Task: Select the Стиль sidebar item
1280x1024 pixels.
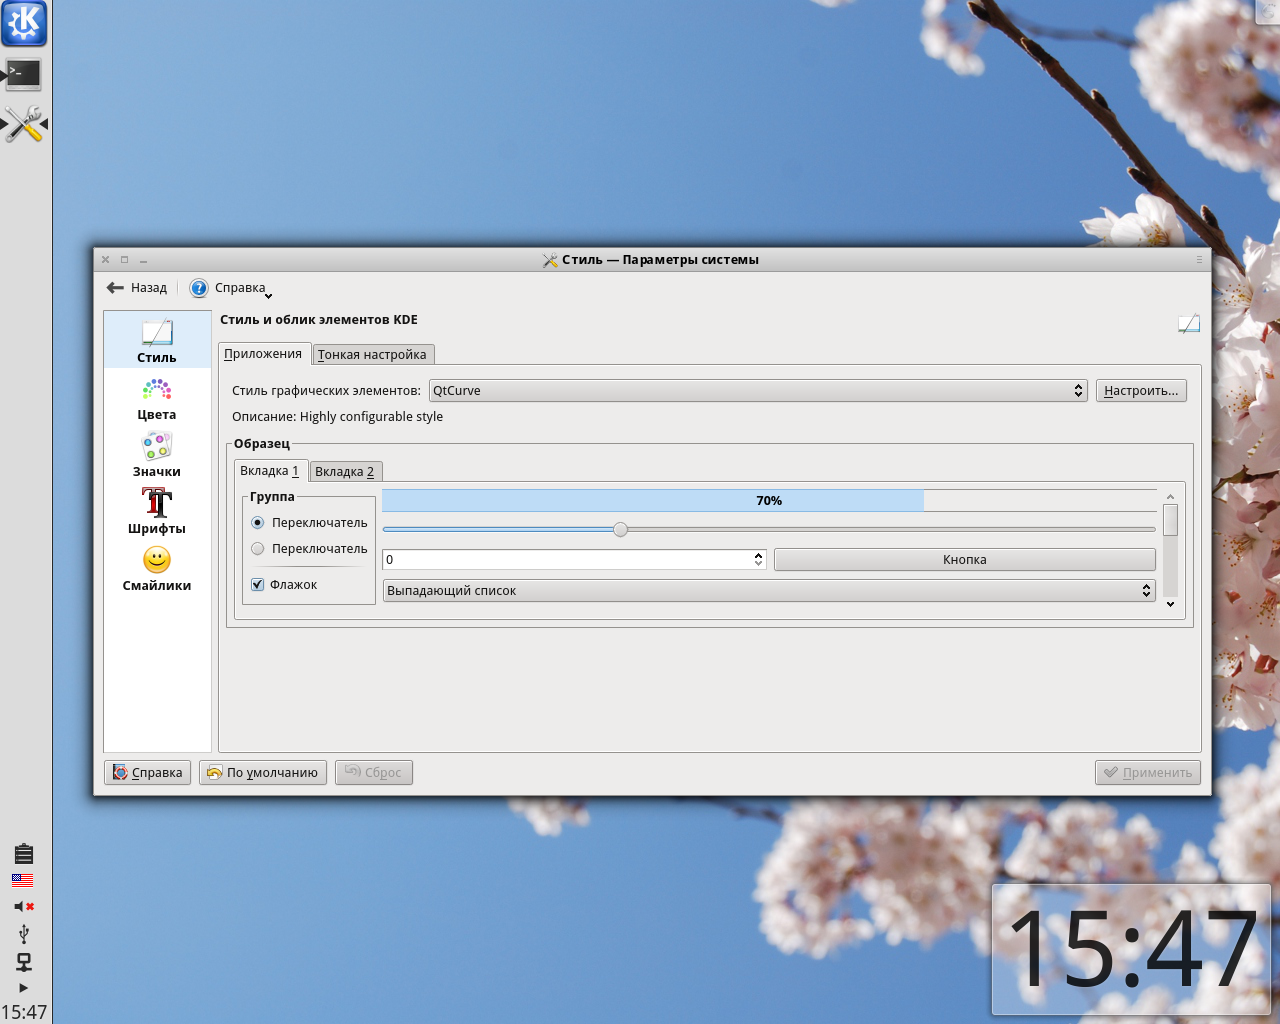Action: (157, 340)
